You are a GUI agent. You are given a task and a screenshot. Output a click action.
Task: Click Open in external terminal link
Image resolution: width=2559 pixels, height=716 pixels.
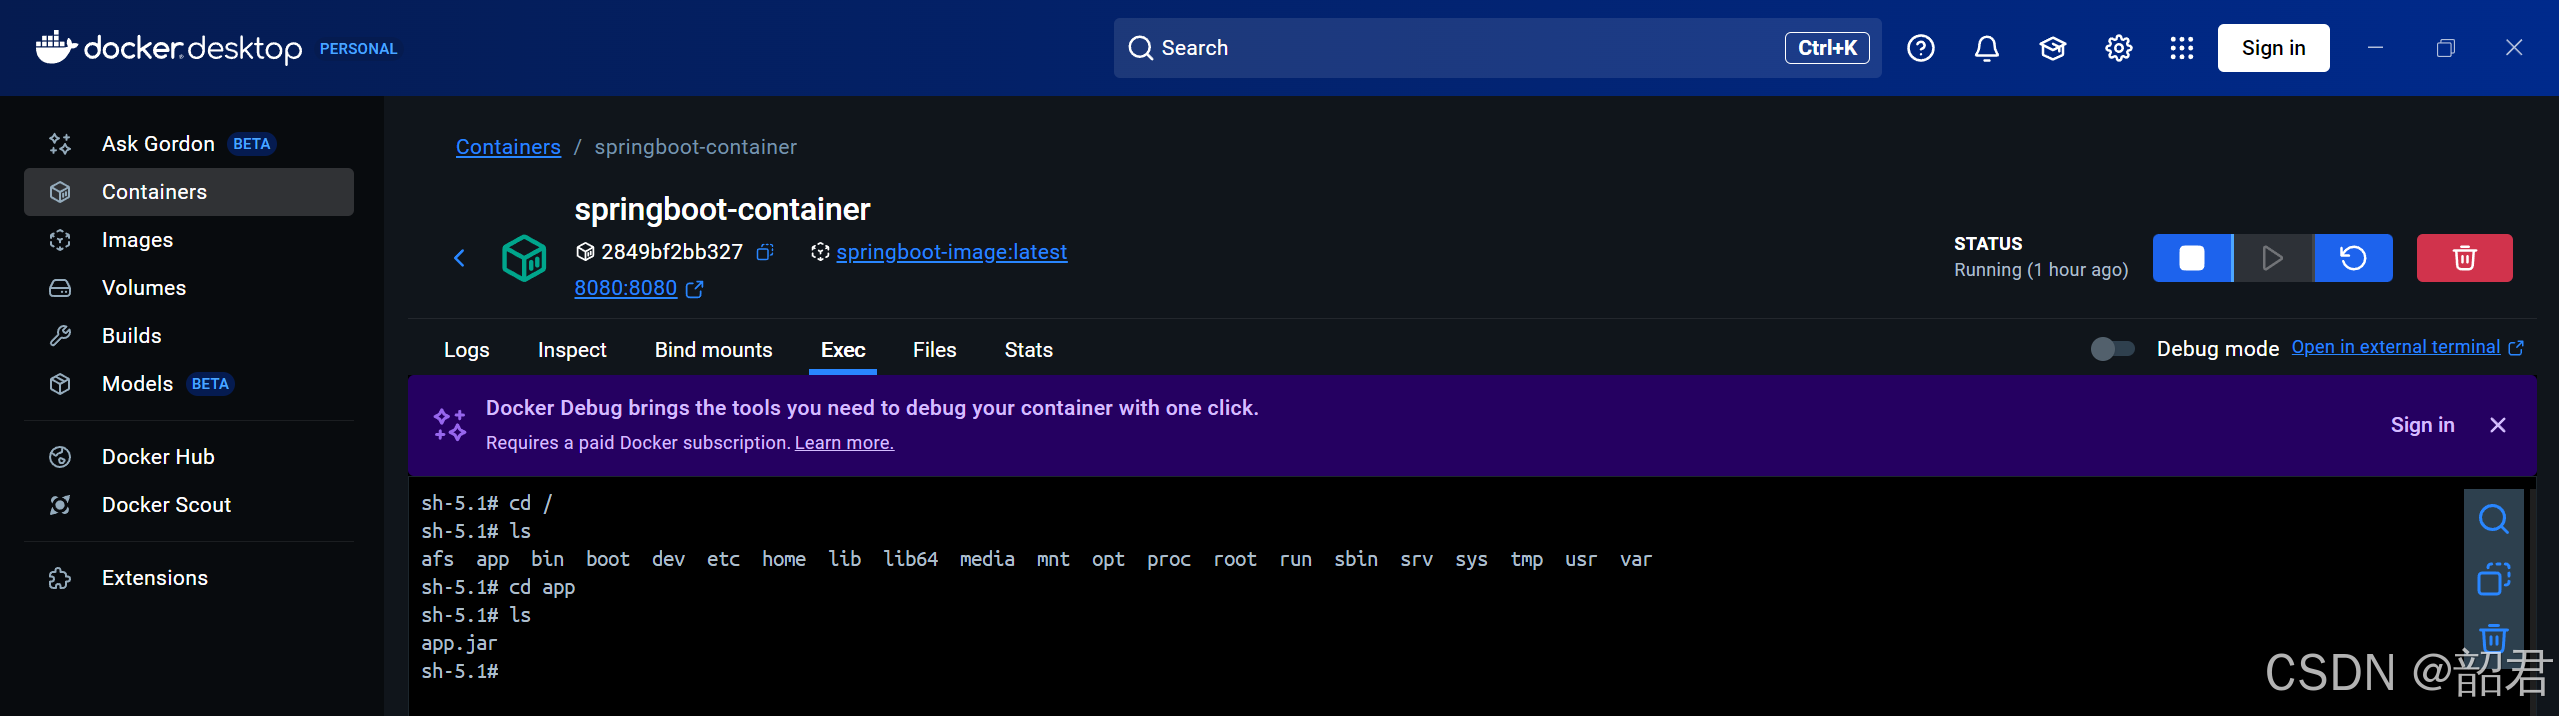tap(2407, 347)
